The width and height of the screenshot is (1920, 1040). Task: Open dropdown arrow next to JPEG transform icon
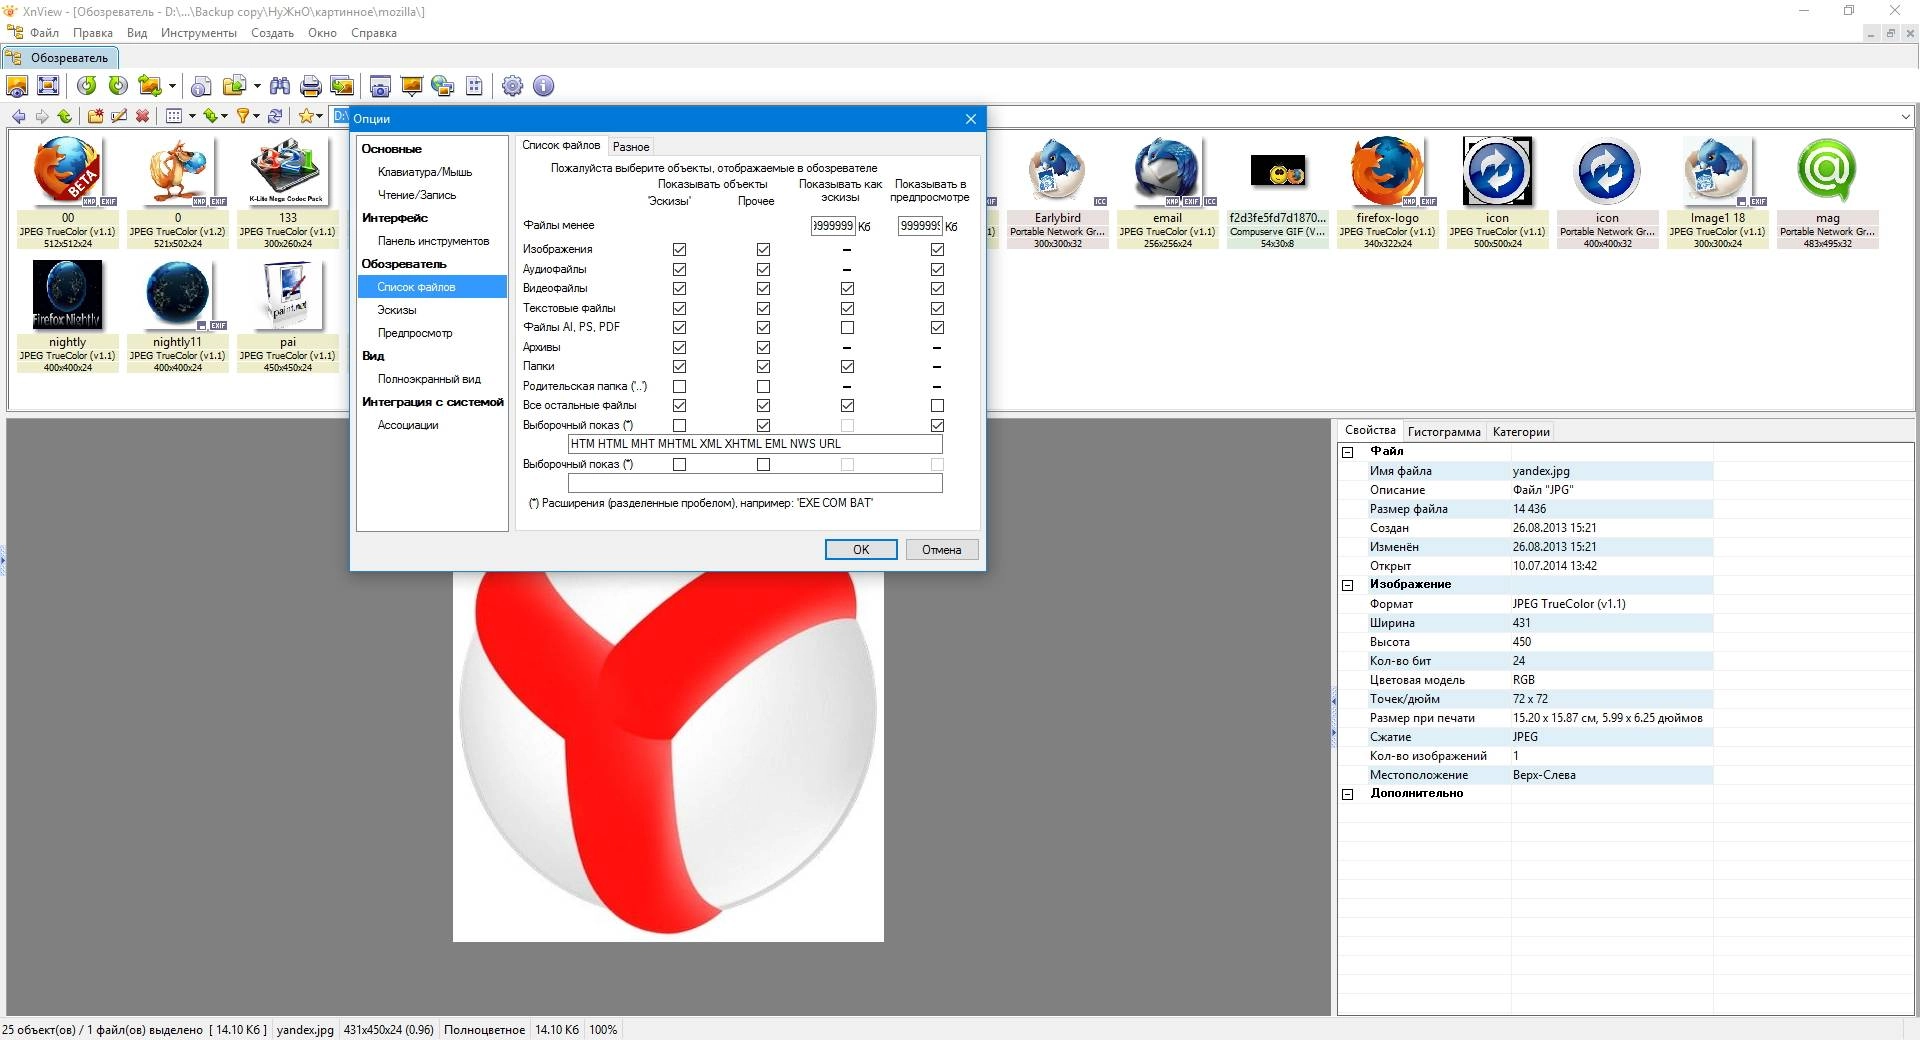[x=172, y=86]
